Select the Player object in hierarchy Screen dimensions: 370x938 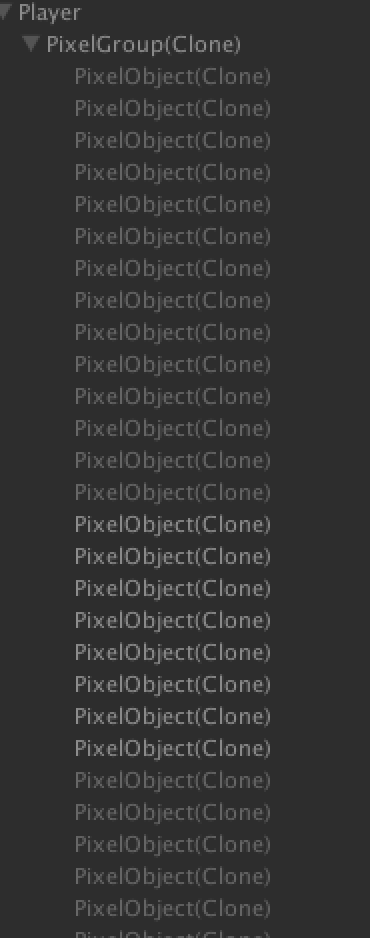click(x=50, y=13)
